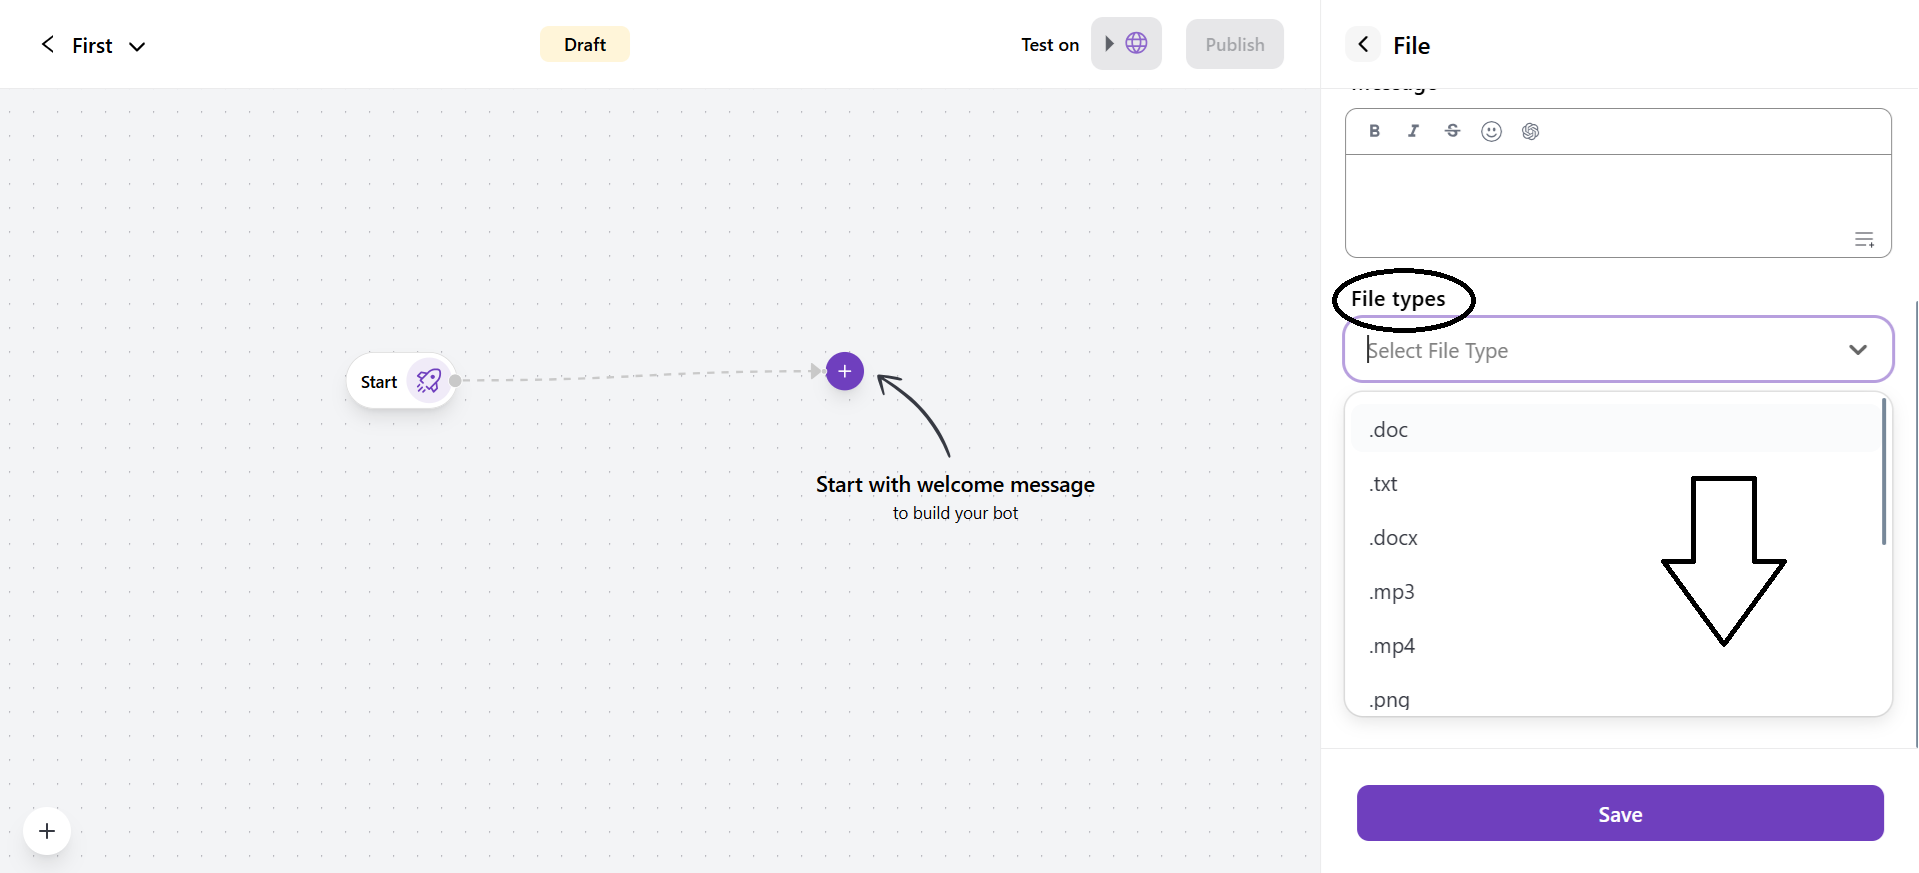Viewport: 1919px width, 873px height.
Task: Click the Italic formatting icon
Action: pos(1413,131)
